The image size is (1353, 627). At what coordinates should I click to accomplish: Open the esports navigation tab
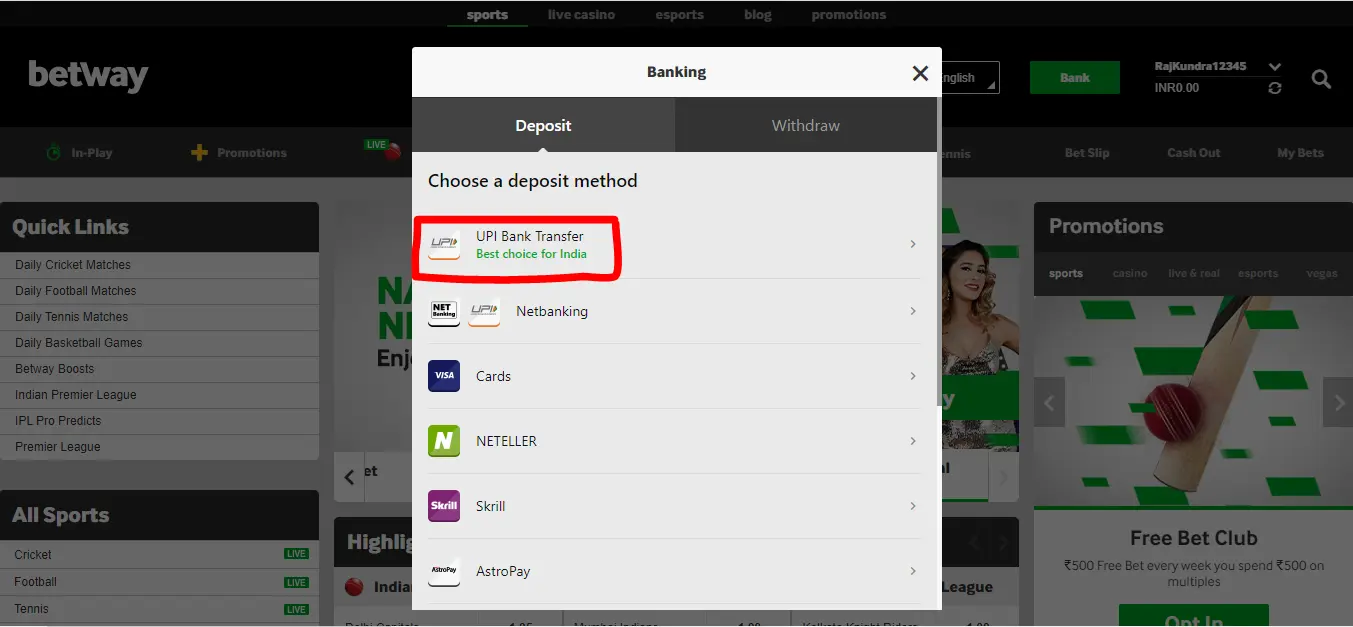point(679,15)
